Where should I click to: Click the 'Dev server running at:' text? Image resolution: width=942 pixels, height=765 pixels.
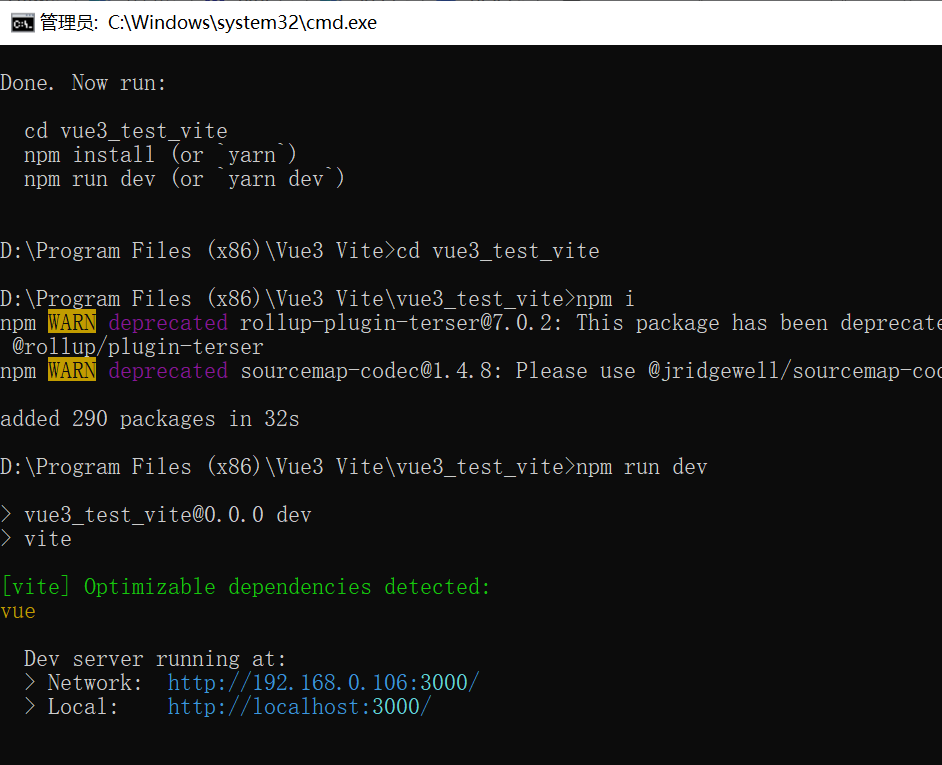[155, 659]
